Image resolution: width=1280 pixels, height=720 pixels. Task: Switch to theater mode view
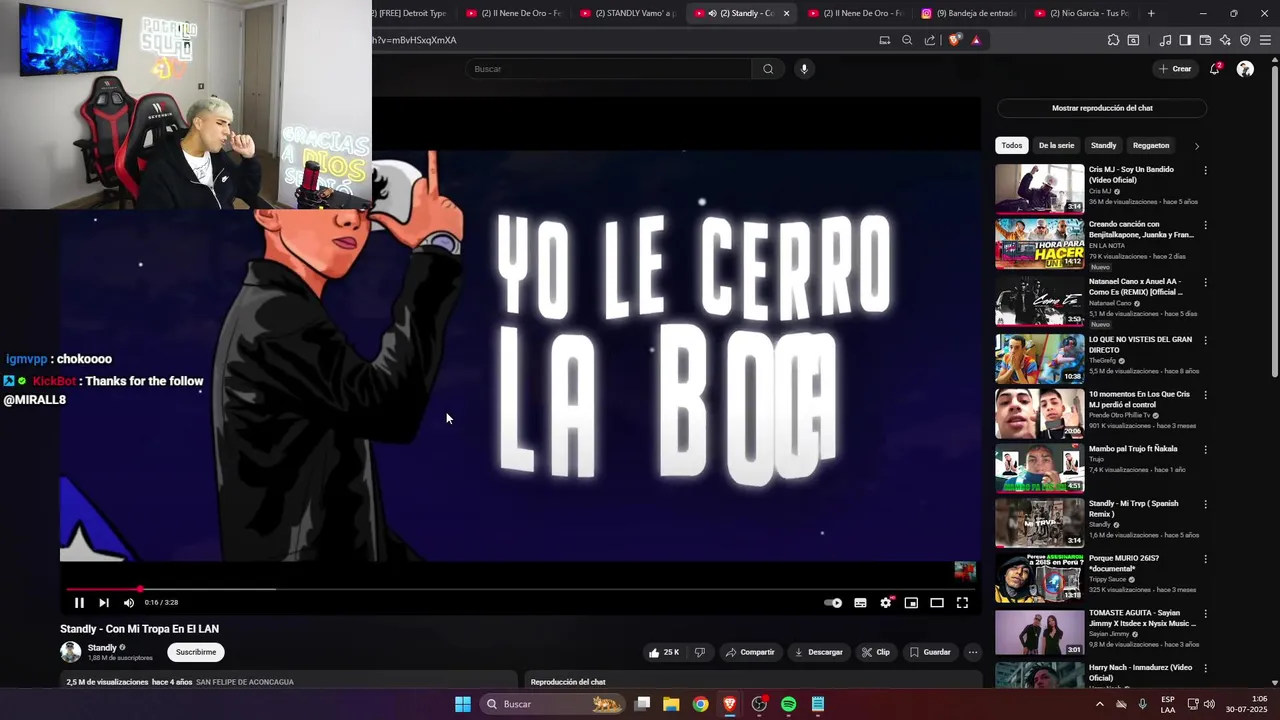tap(937, 603)
